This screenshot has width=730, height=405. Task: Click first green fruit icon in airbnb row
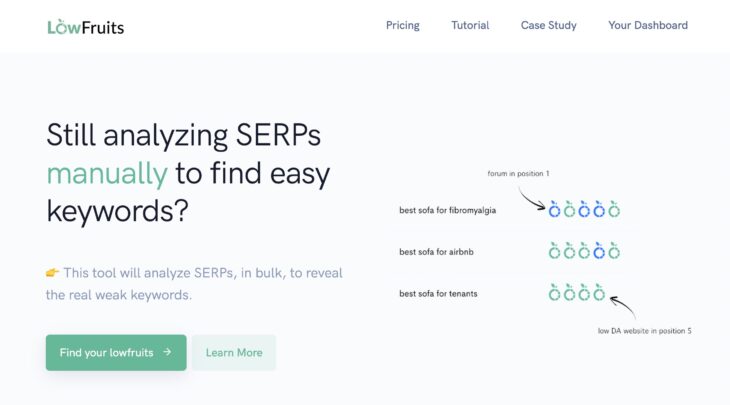[x=554, y=251]
